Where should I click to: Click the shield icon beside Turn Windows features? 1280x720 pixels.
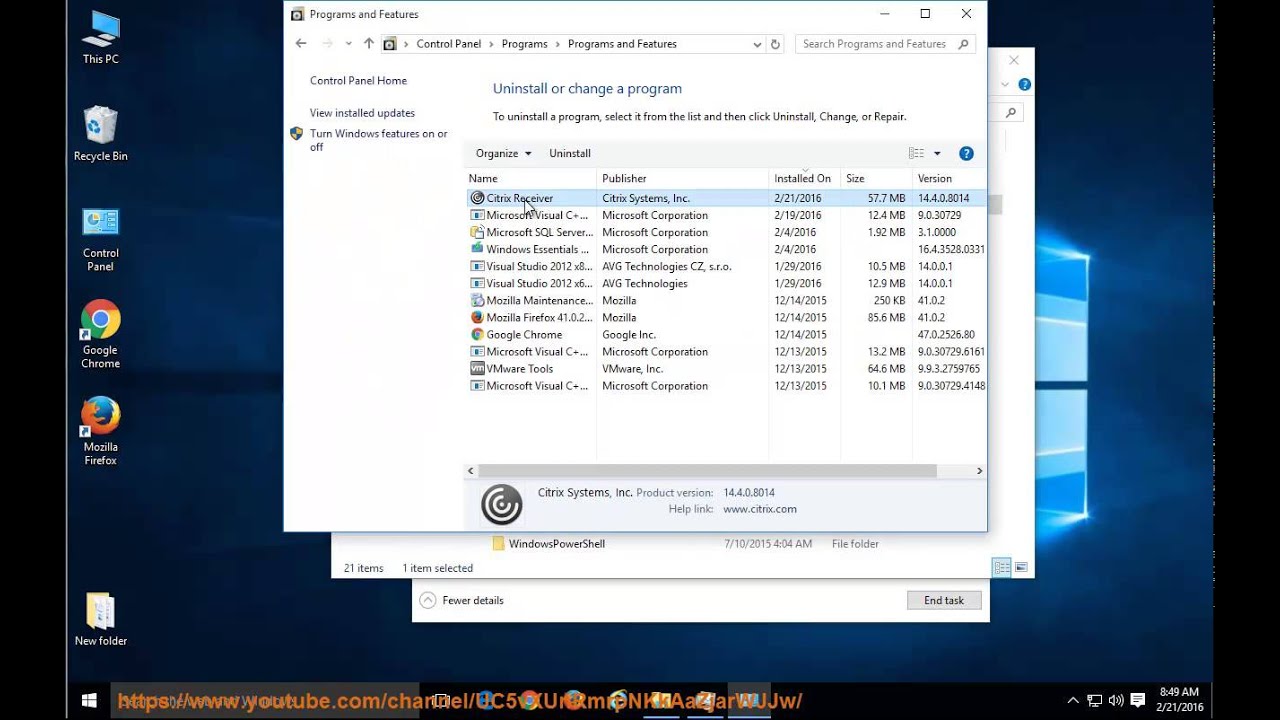click(x=296, y=134)
